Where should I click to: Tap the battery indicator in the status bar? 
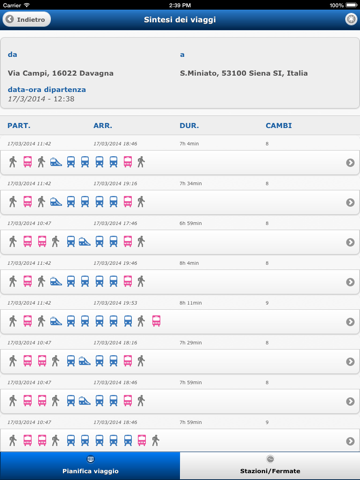(x=352, y=5)
